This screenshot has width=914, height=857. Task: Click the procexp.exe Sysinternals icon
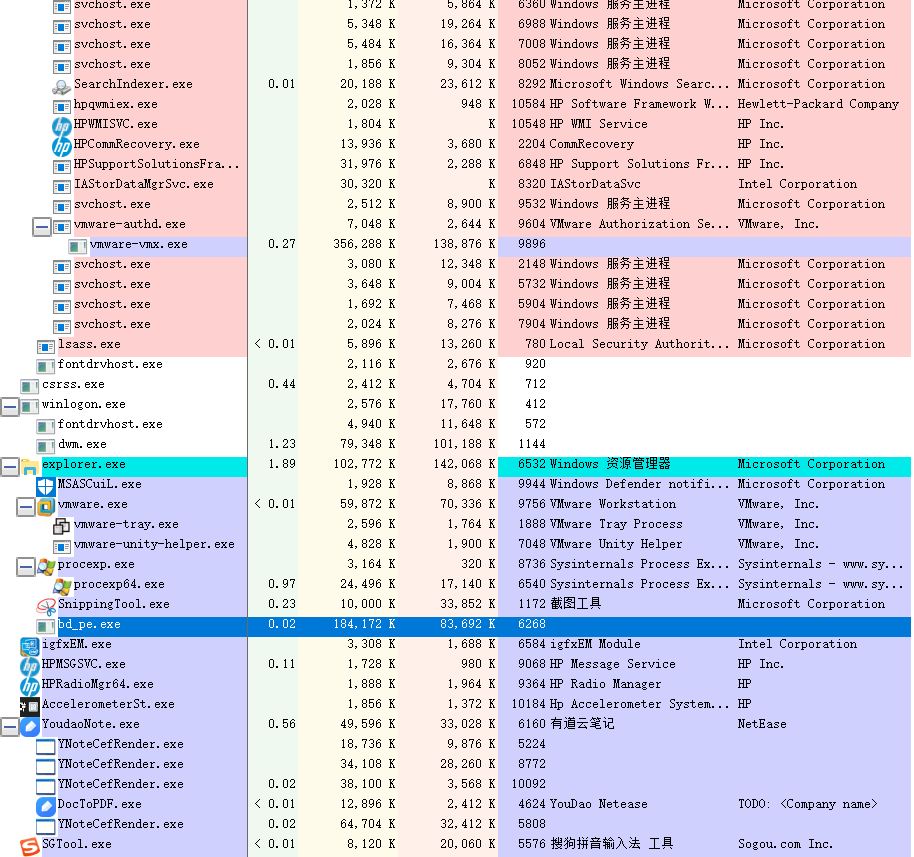[45, 567]
